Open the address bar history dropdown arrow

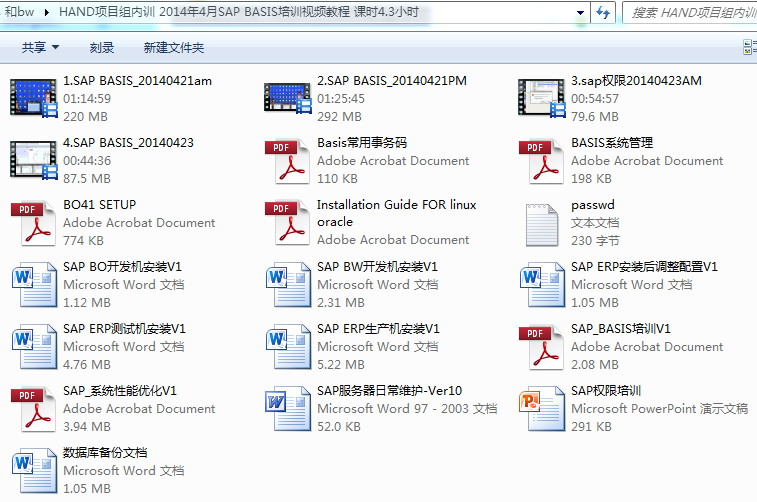[580, 13]
